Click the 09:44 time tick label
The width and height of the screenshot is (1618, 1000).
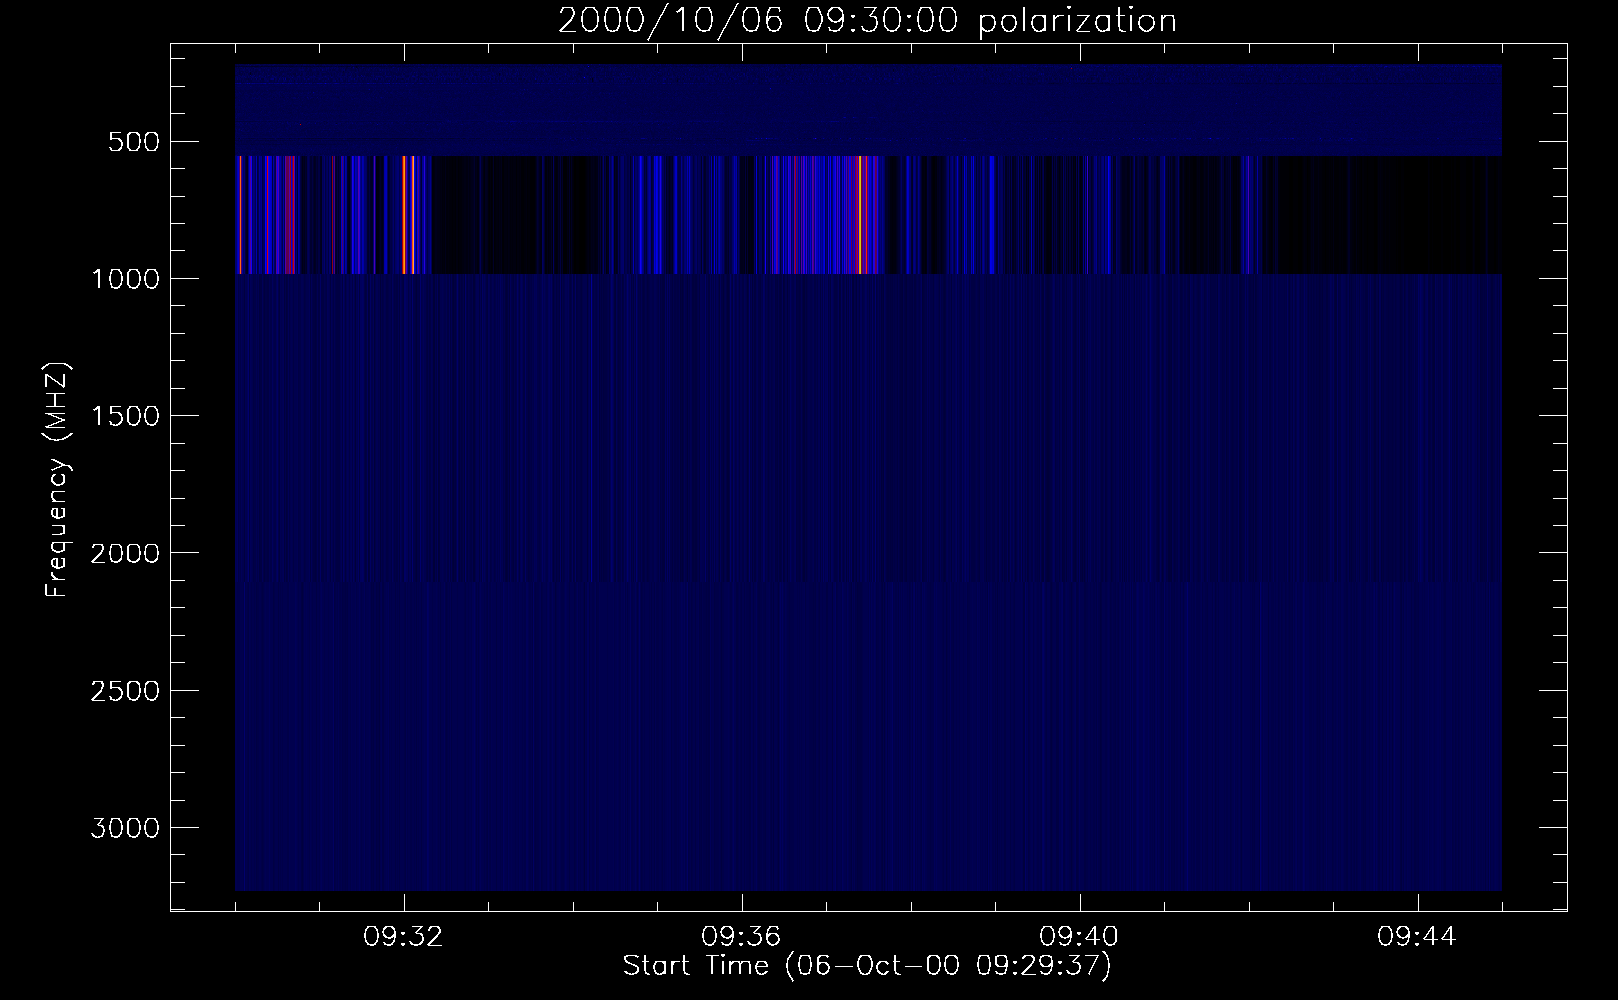[x=1418, y=937]
